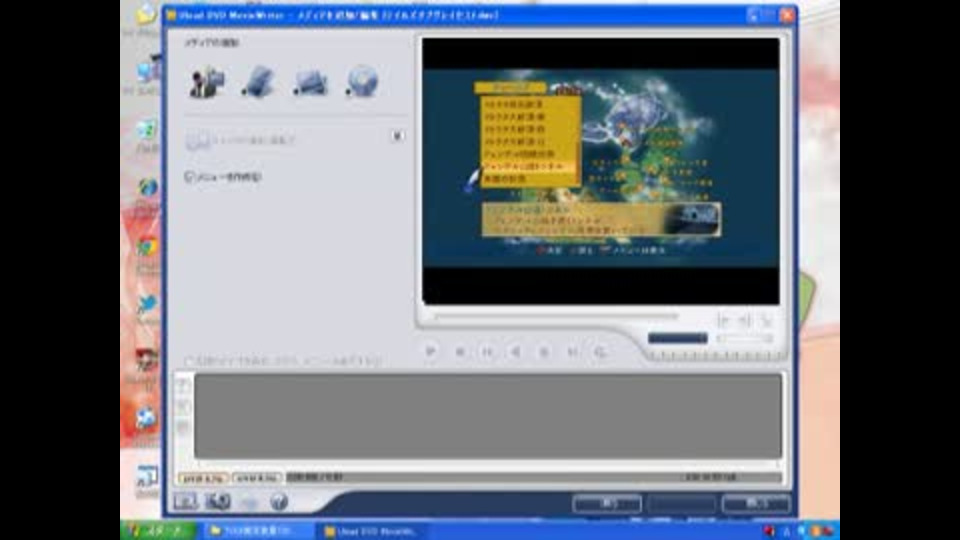Click the preview seek bar
The image size is (960, 540).
point(556,317)
